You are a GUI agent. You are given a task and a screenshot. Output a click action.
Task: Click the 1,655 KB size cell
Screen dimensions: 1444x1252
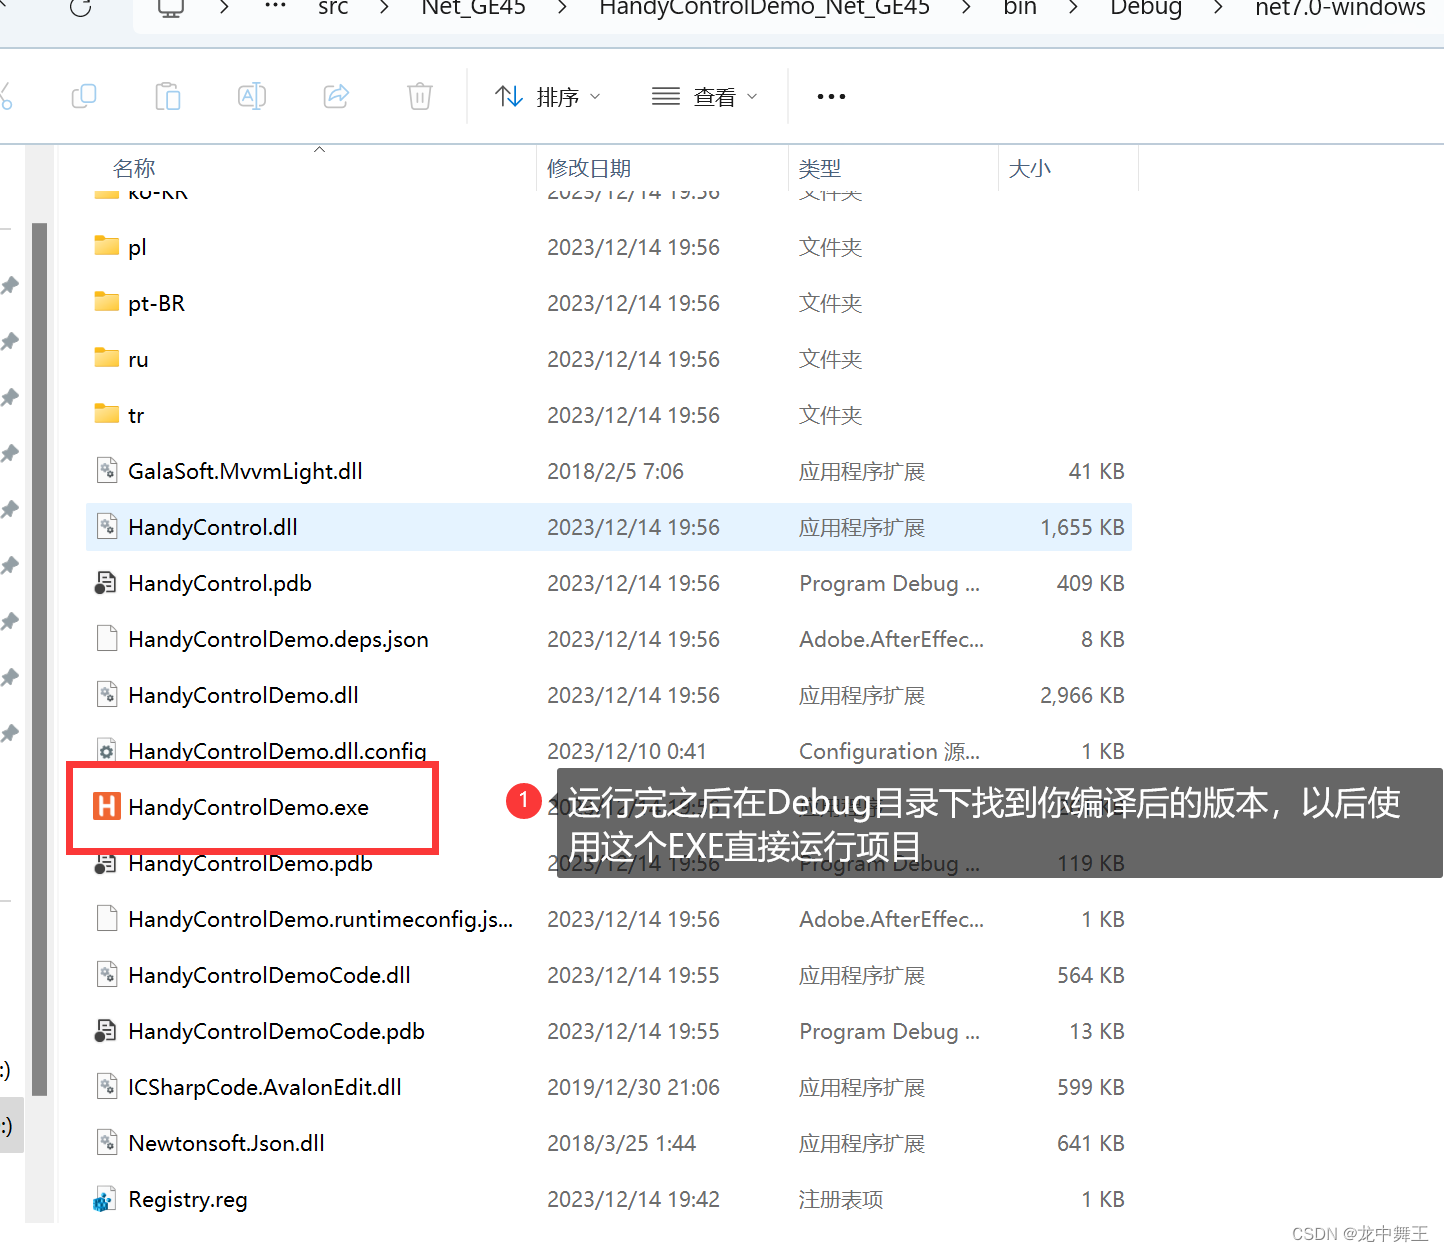coord(1082,527)
